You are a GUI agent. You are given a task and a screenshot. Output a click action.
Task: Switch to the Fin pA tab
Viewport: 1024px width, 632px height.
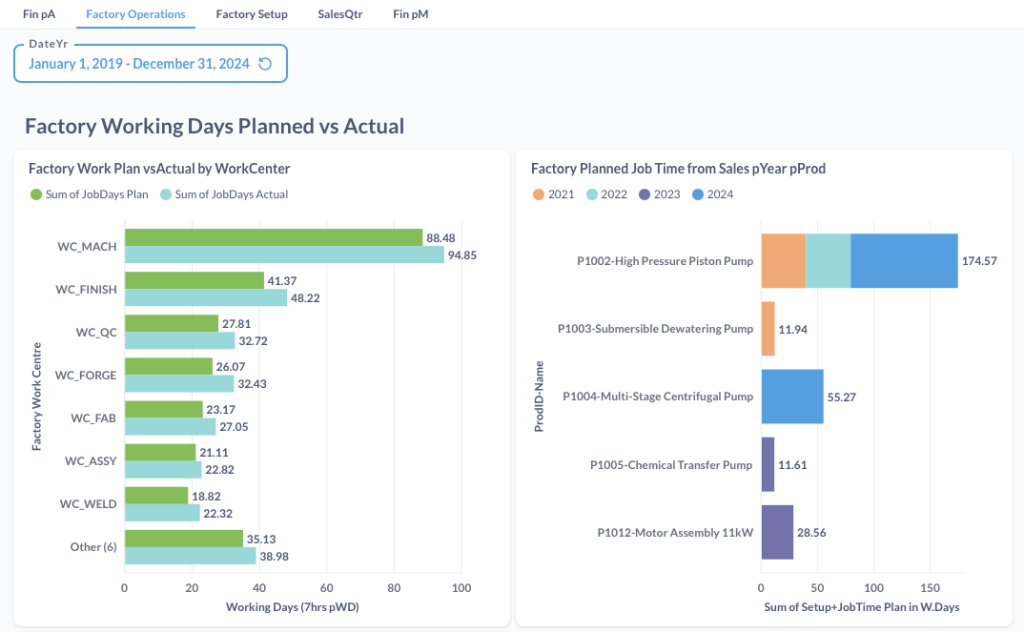[39, 14]
